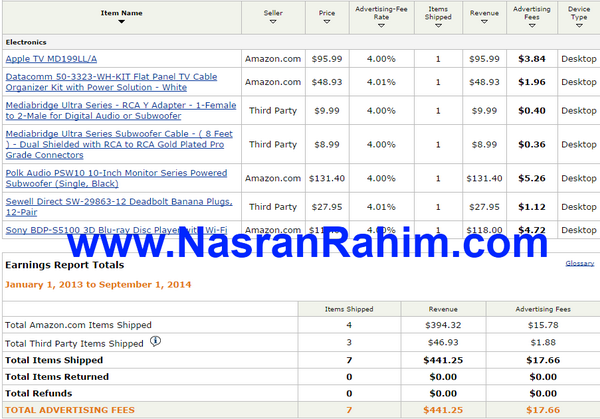Select Third Party seller in Sewell Direct row
The height and width of the screenshot is (419, 600).
[x=273, y=207]
